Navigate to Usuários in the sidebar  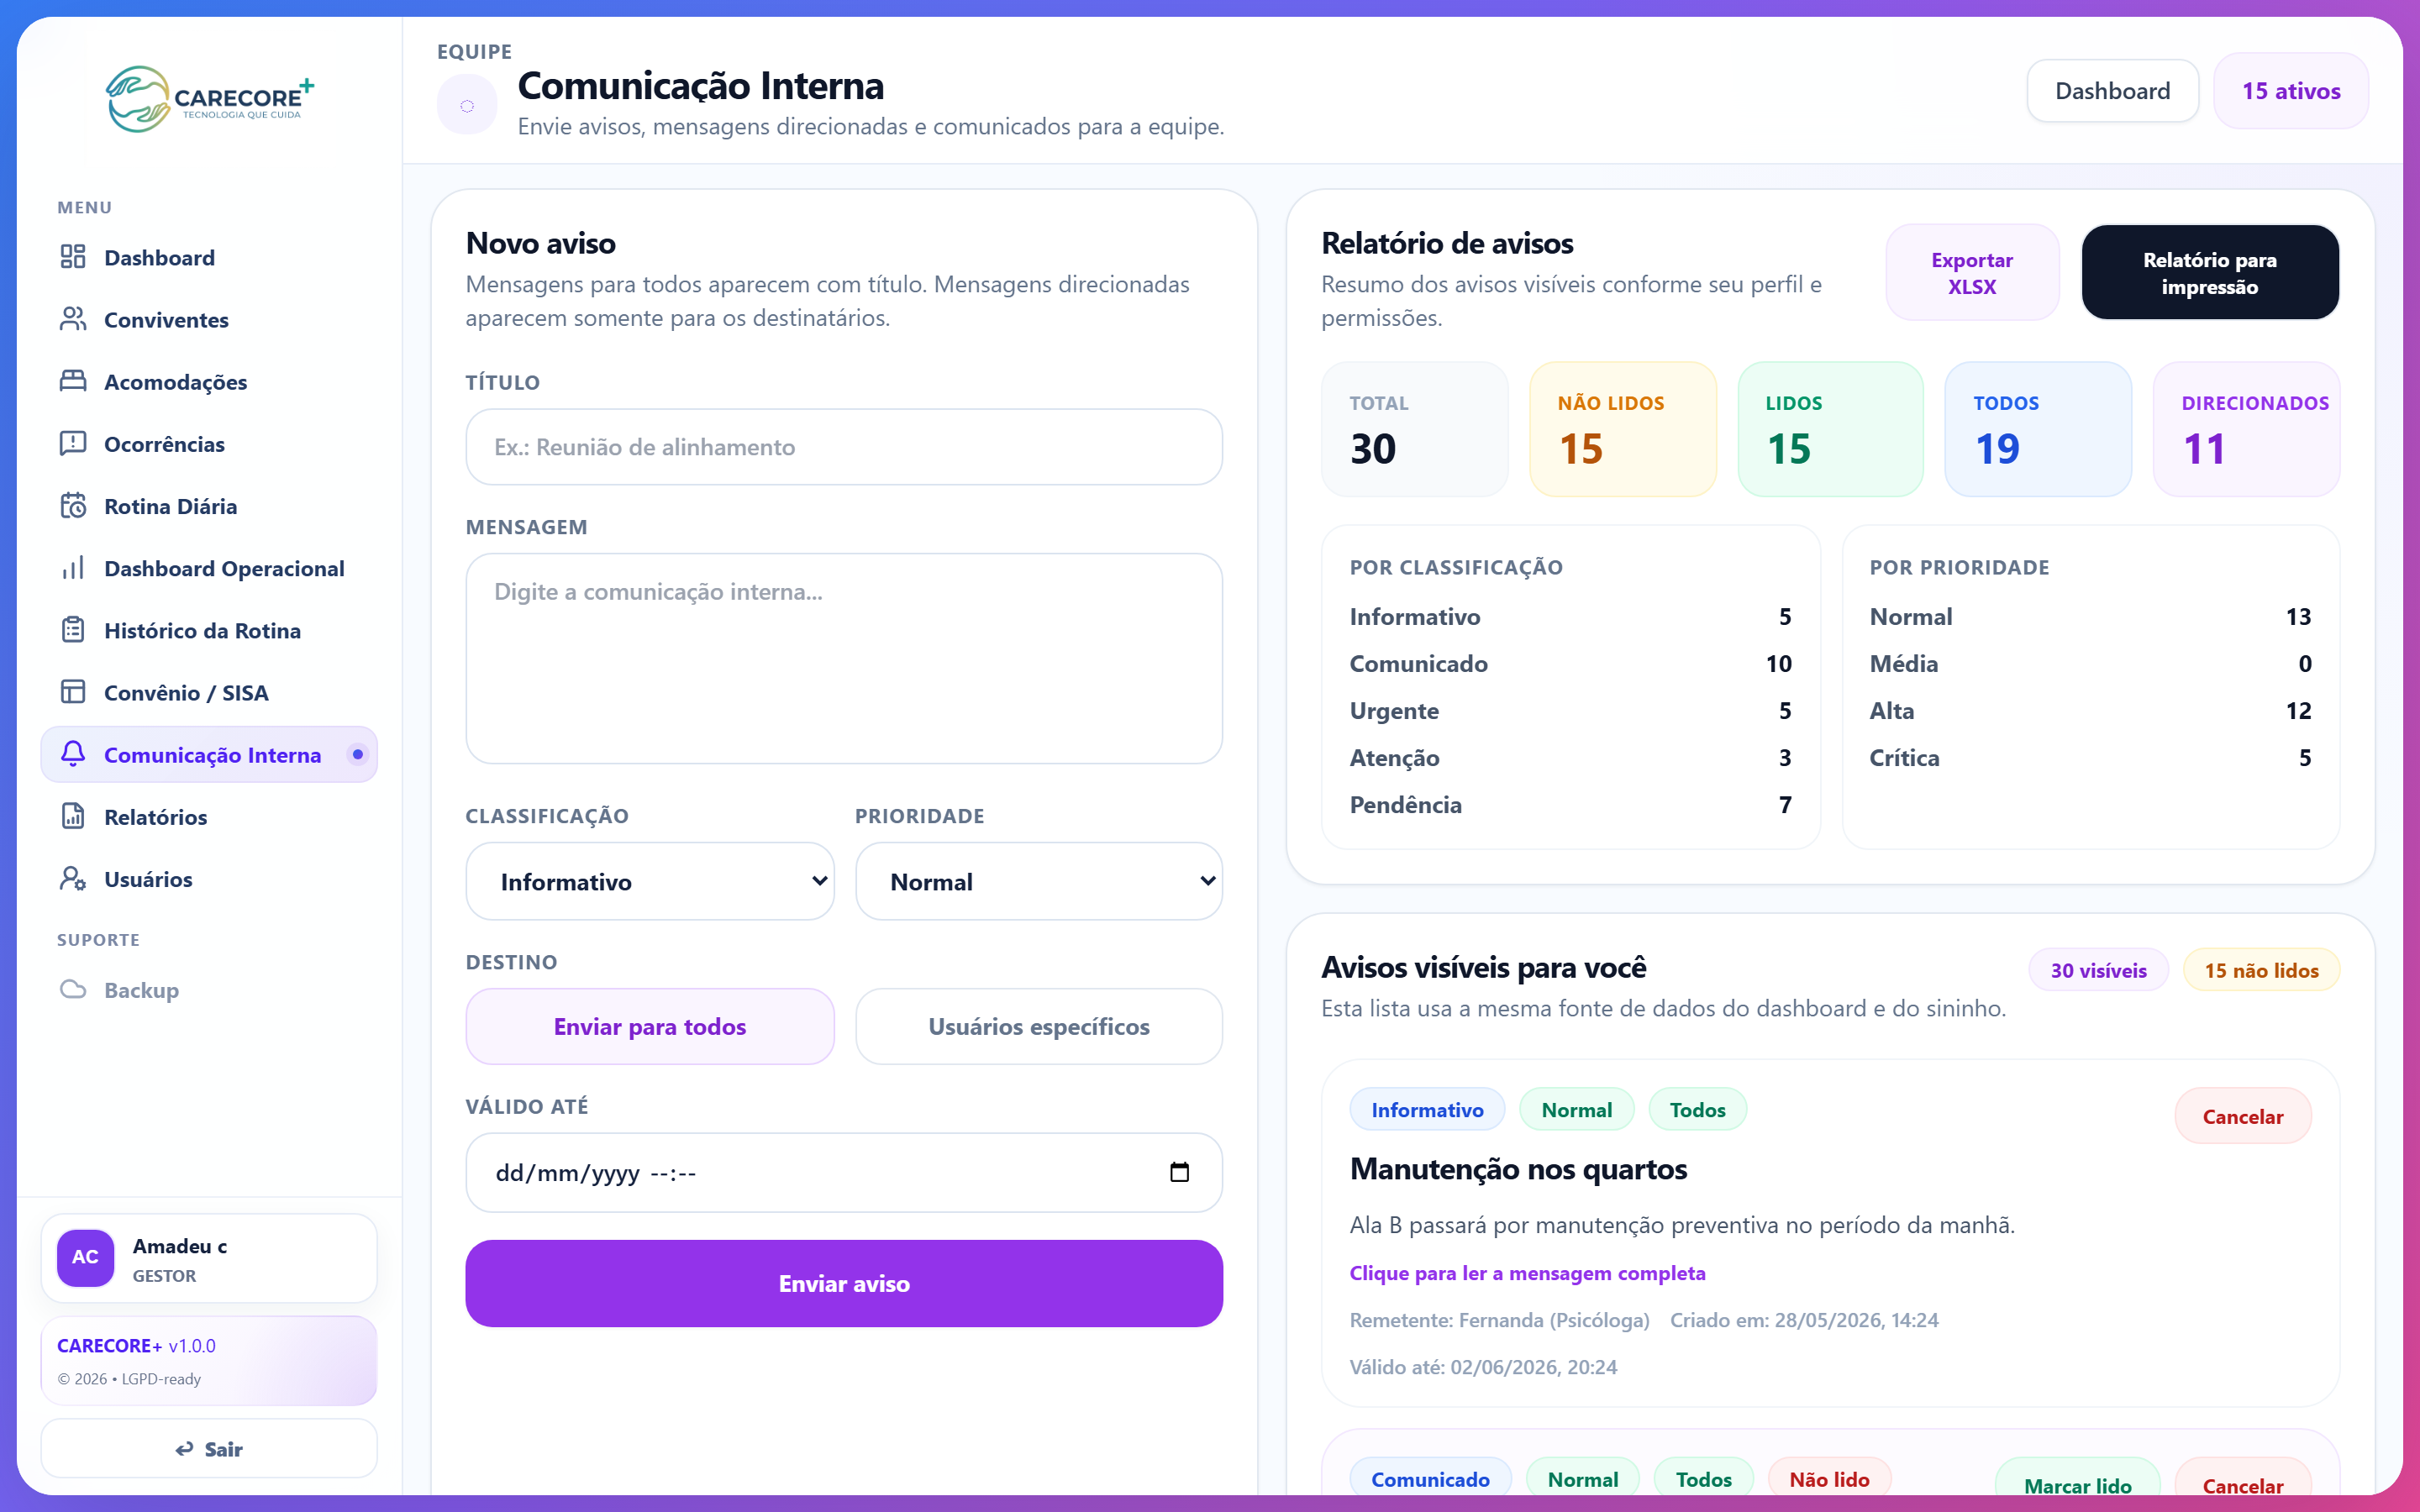pyautogui.click(x=209, y=878)
